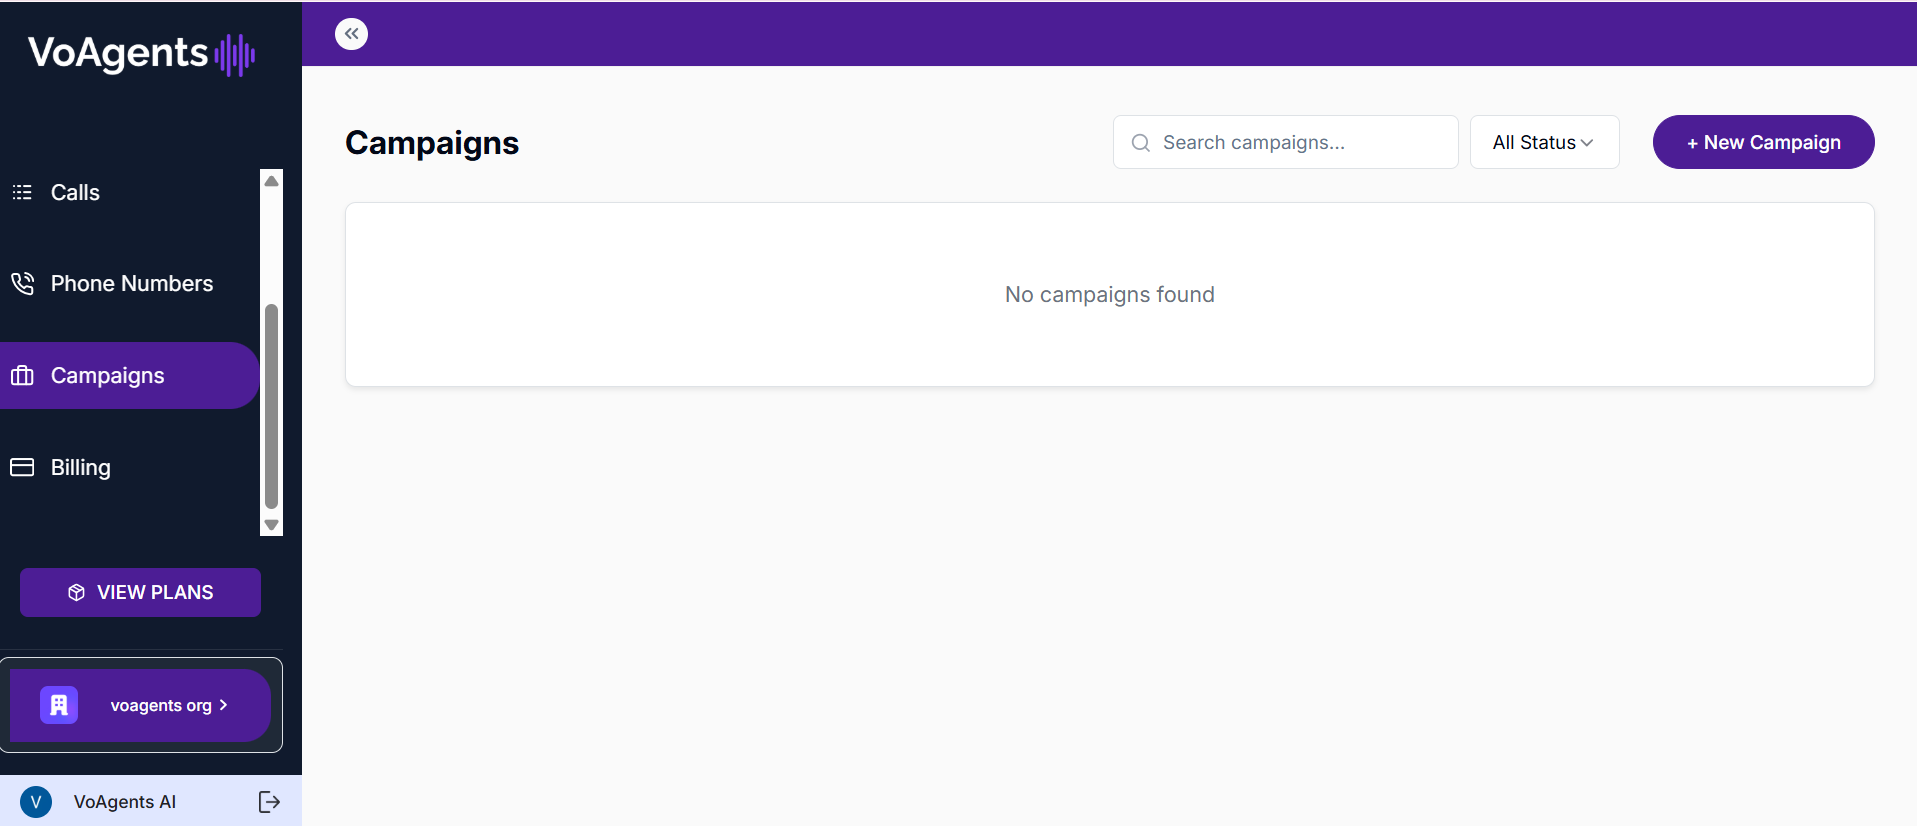
Task: Go to Phone Numbers page
Action: [x=130, y=284]
